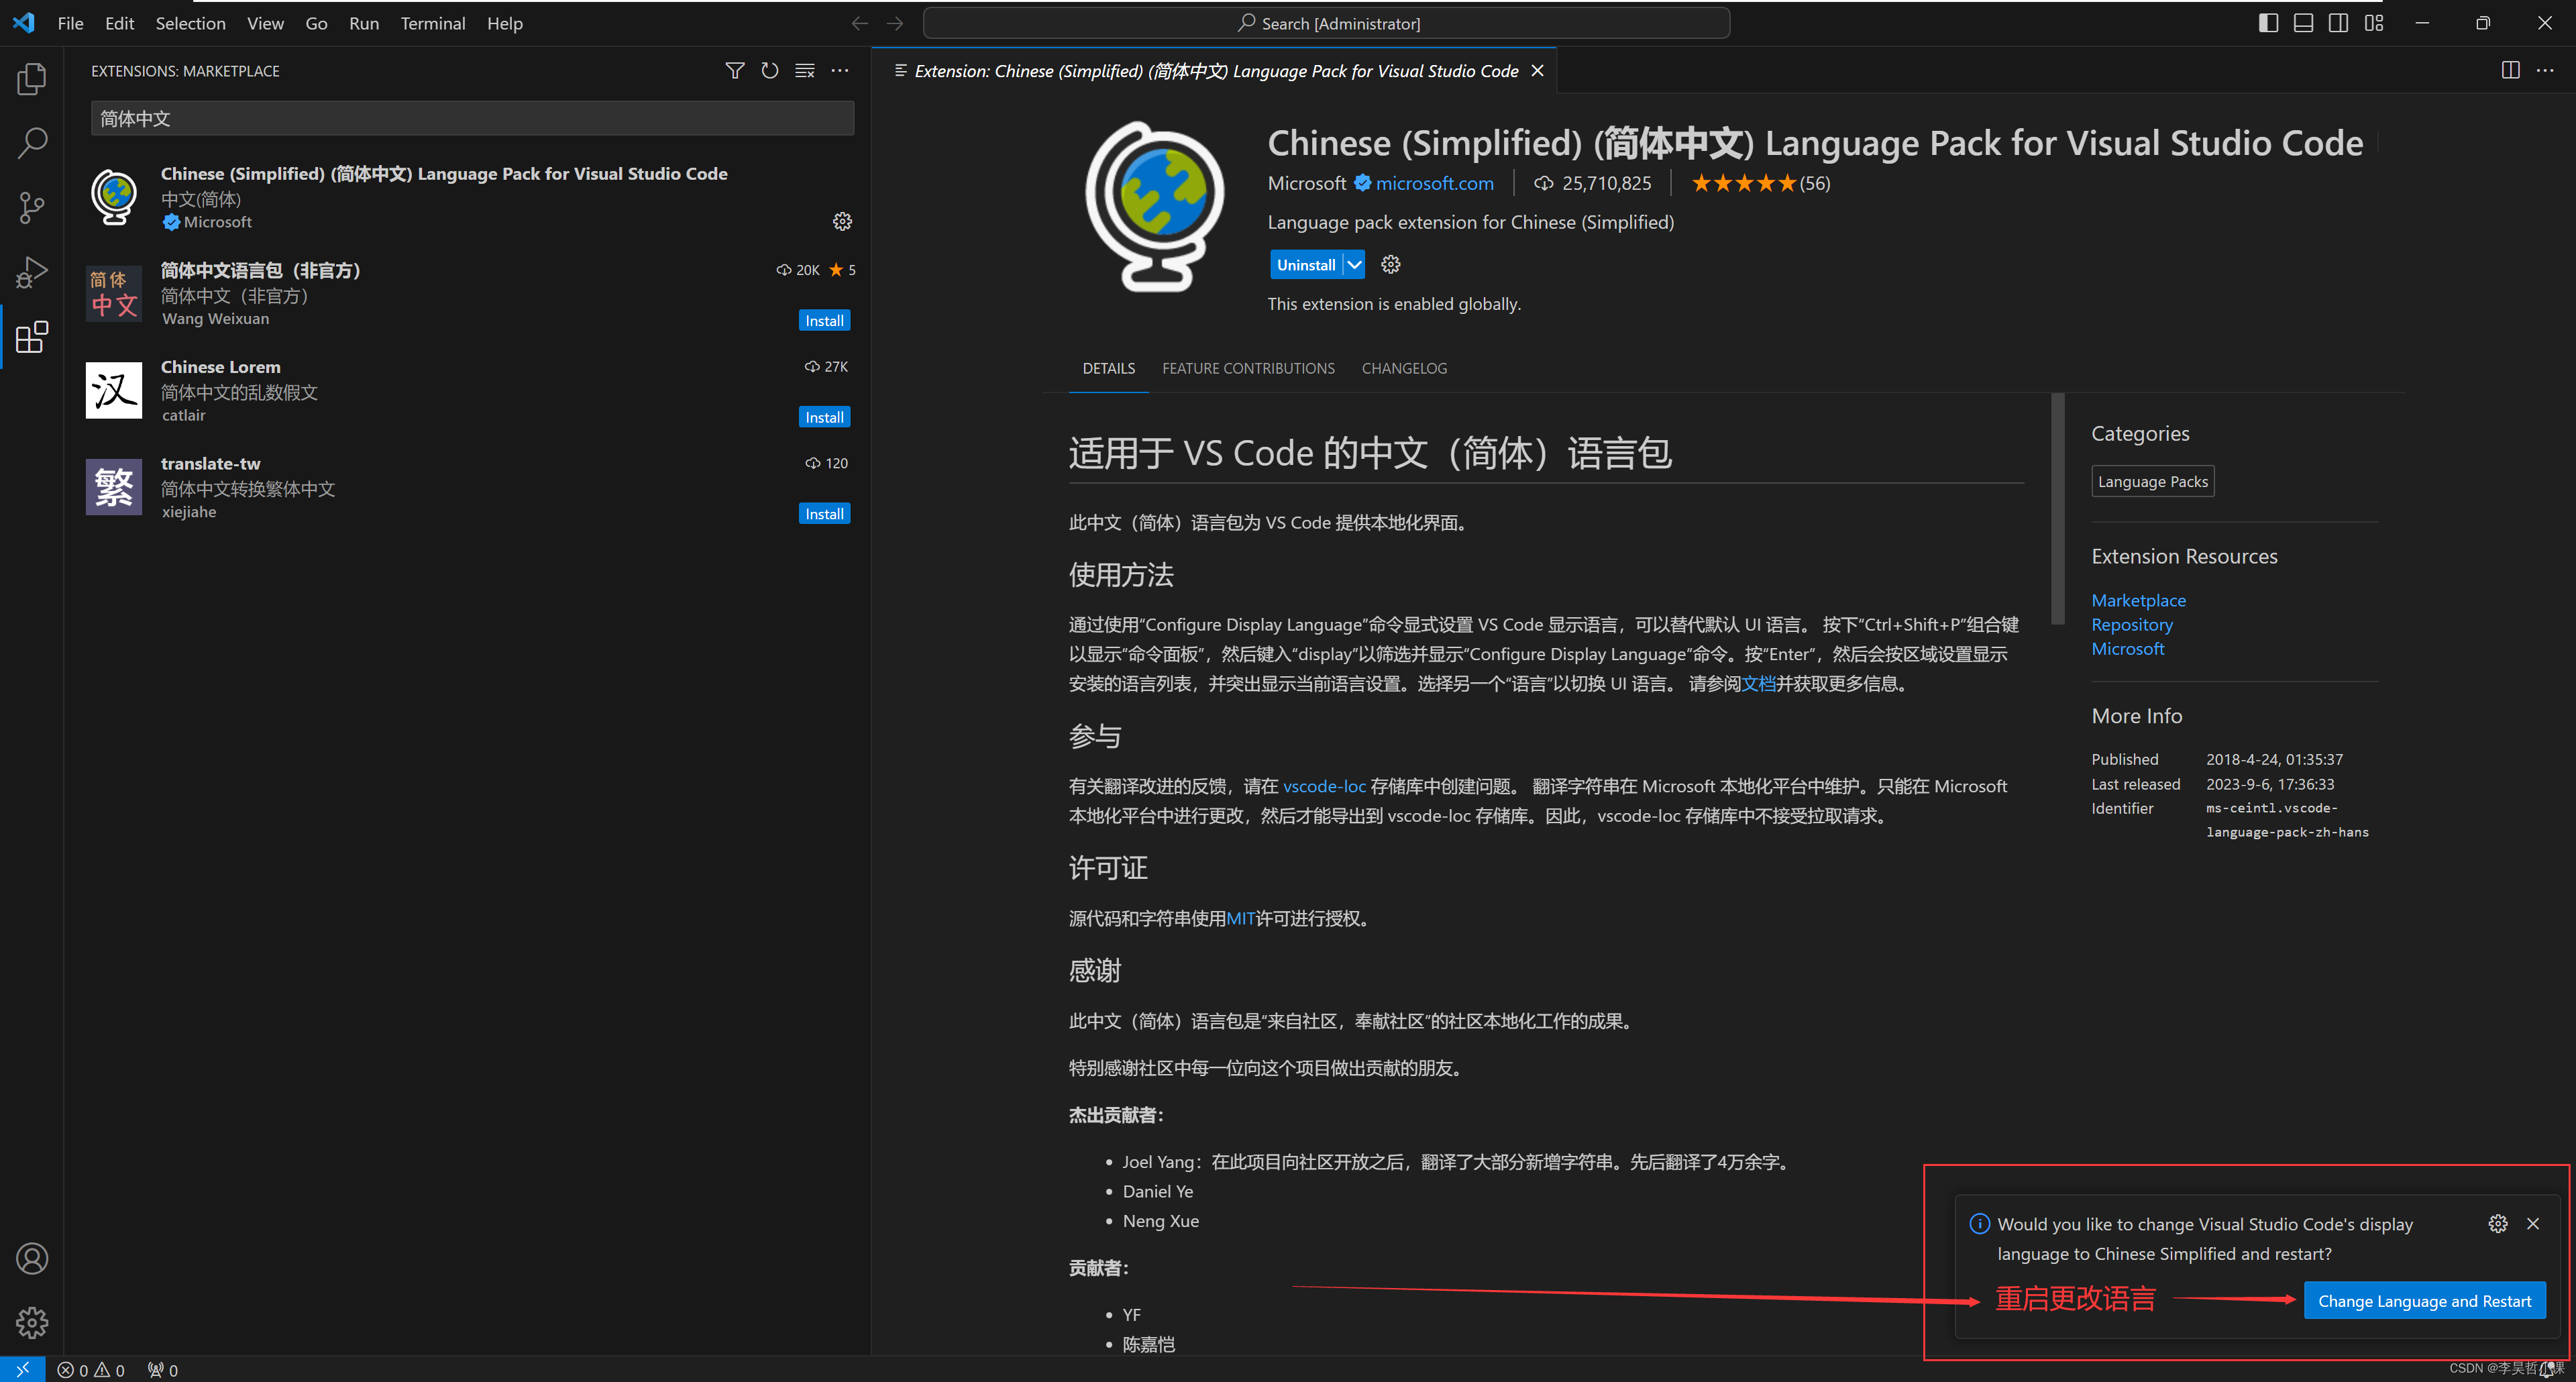Select the Chinese Lorem list item
The image size is (2576, 1382).
[468, 390]
